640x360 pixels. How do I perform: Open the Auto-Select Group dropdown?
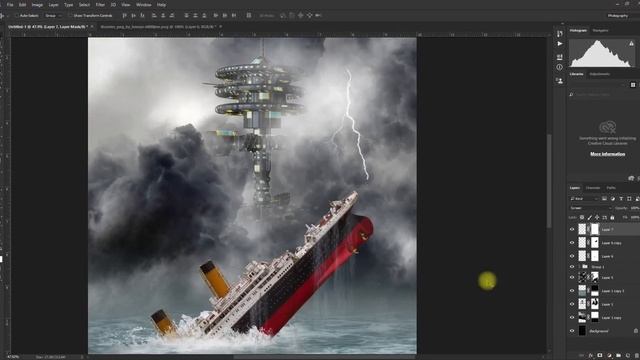point(53,16)
